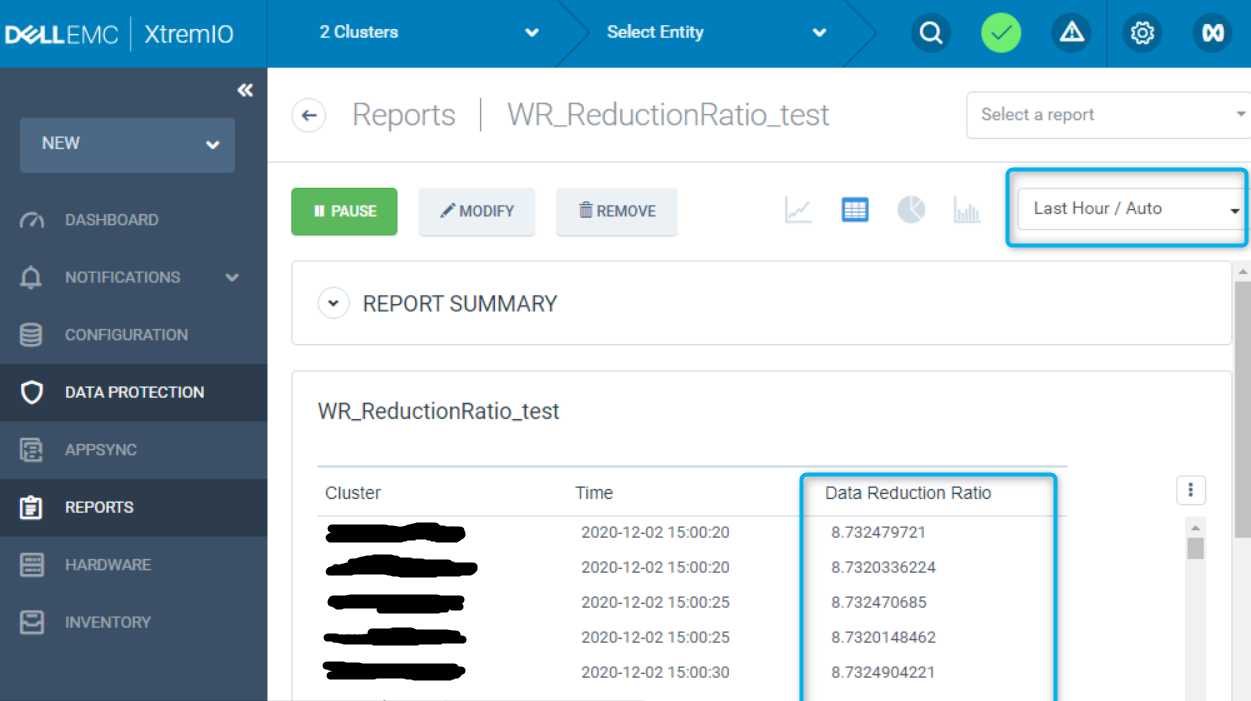Open the settings gear icon

(x=1142, y=33)
